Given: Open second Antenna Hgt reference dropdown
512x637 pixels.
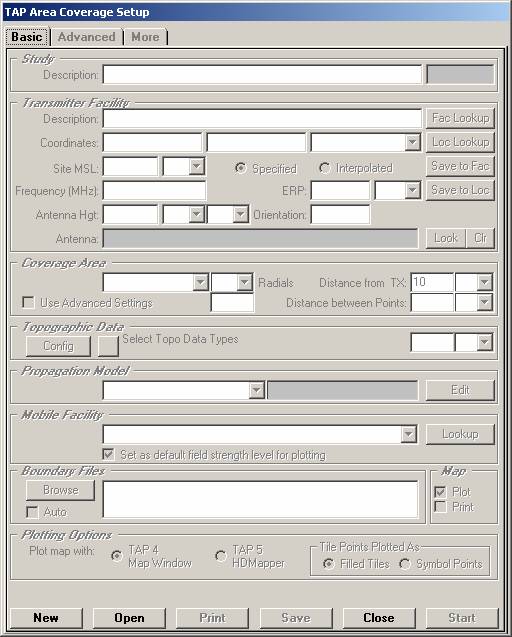Looking at the screenshot, I should click(x=241, y=214).
